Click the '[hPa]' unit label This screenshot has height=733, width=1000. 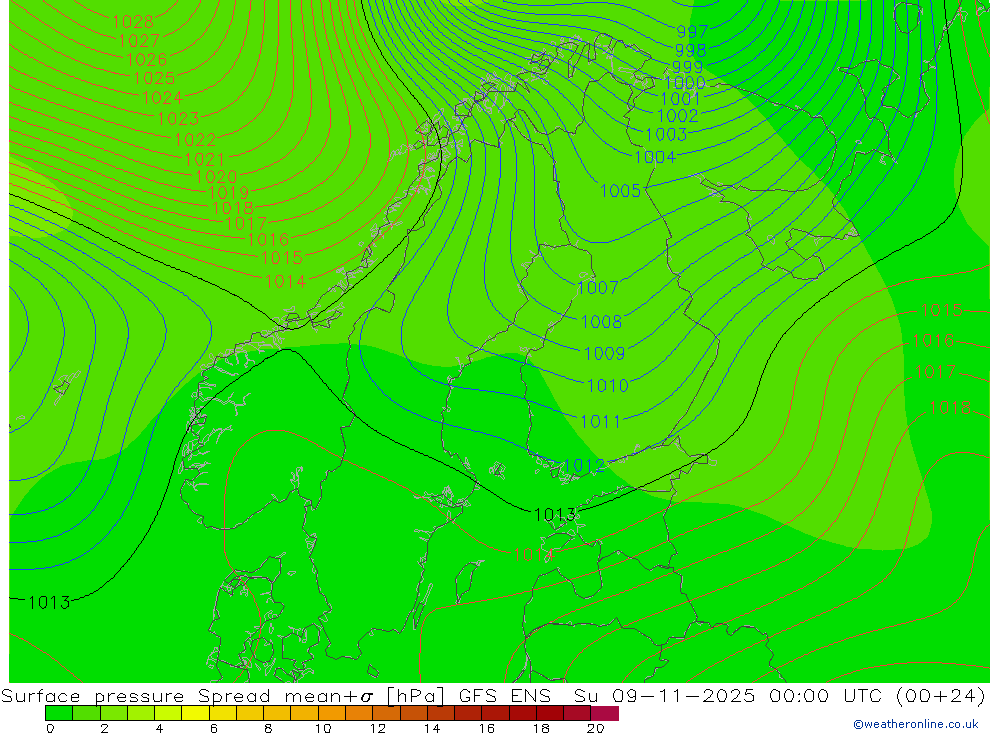coord(415,696)
